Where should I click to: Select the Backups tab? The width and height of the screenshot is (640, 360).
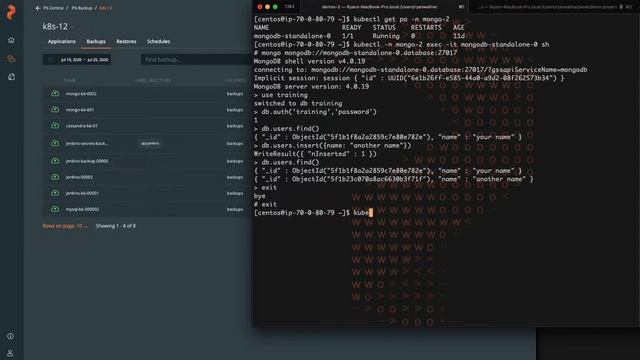(x=96, y=42)
